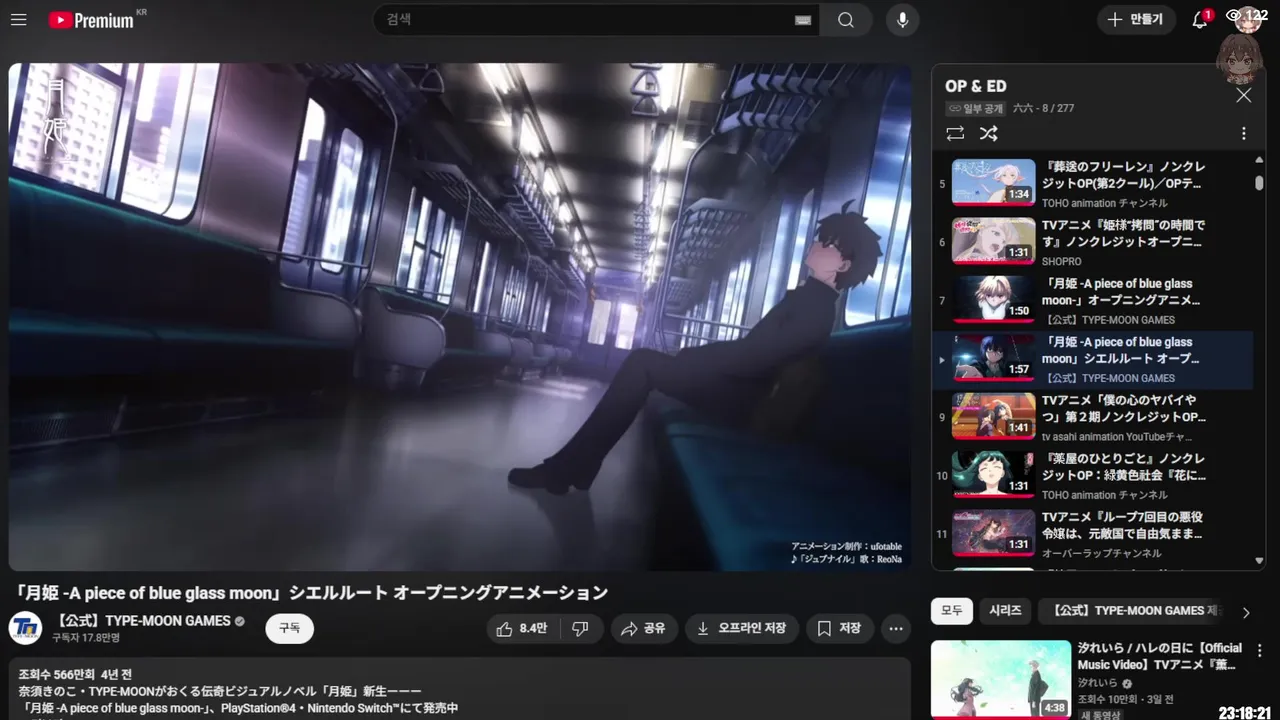
Task: Click the playlist scrollbar down arrow
Action: (1259, 562)
